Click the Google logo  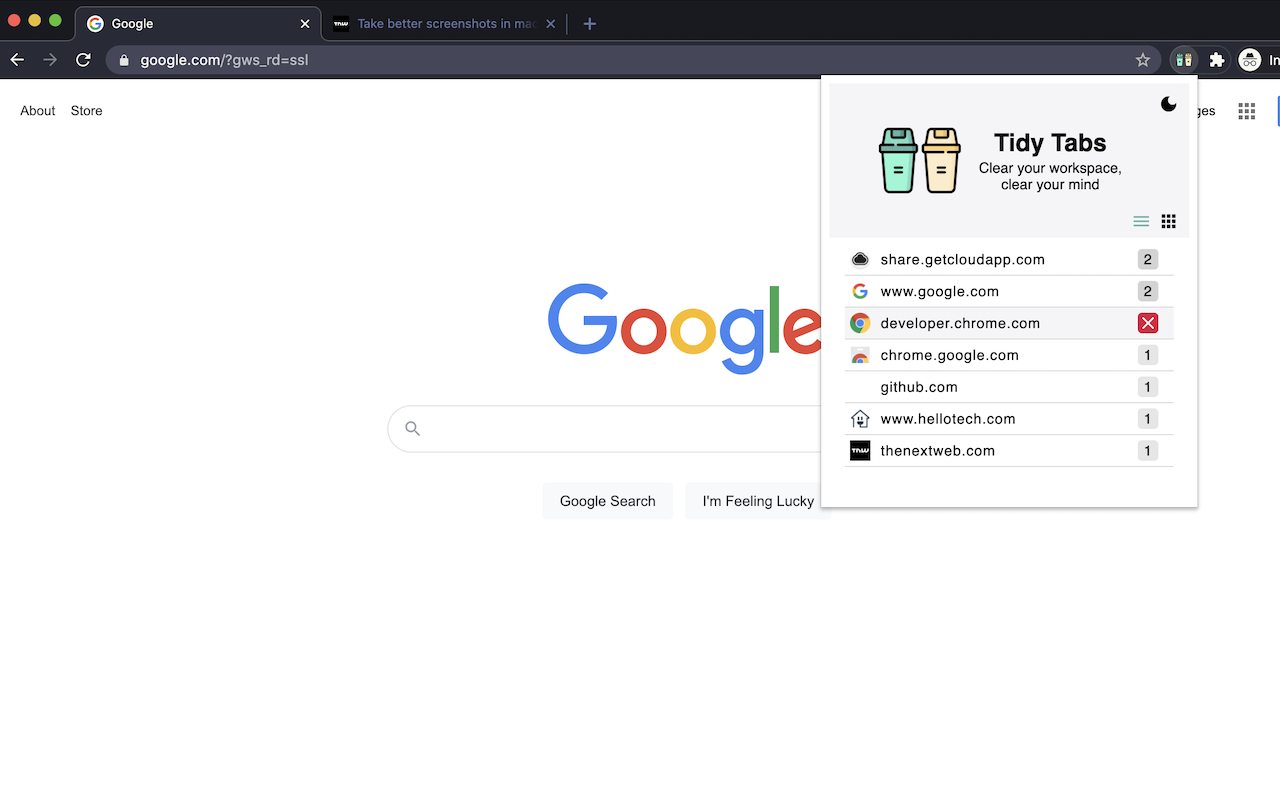pos(685,328)
